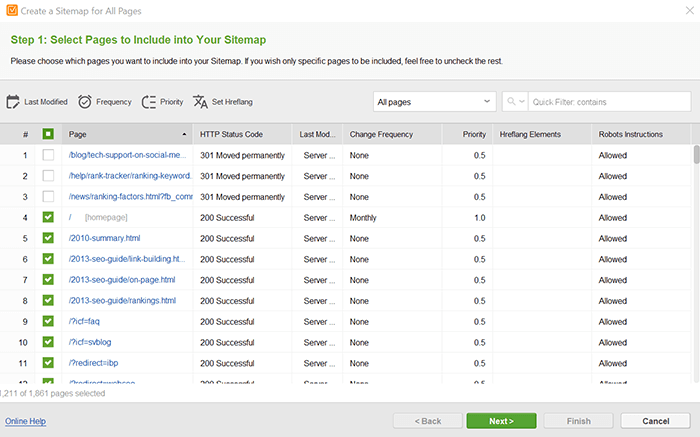Click the Cancel button
The width and height of the screenshot is (700, 437).
(x=655, y=421)
